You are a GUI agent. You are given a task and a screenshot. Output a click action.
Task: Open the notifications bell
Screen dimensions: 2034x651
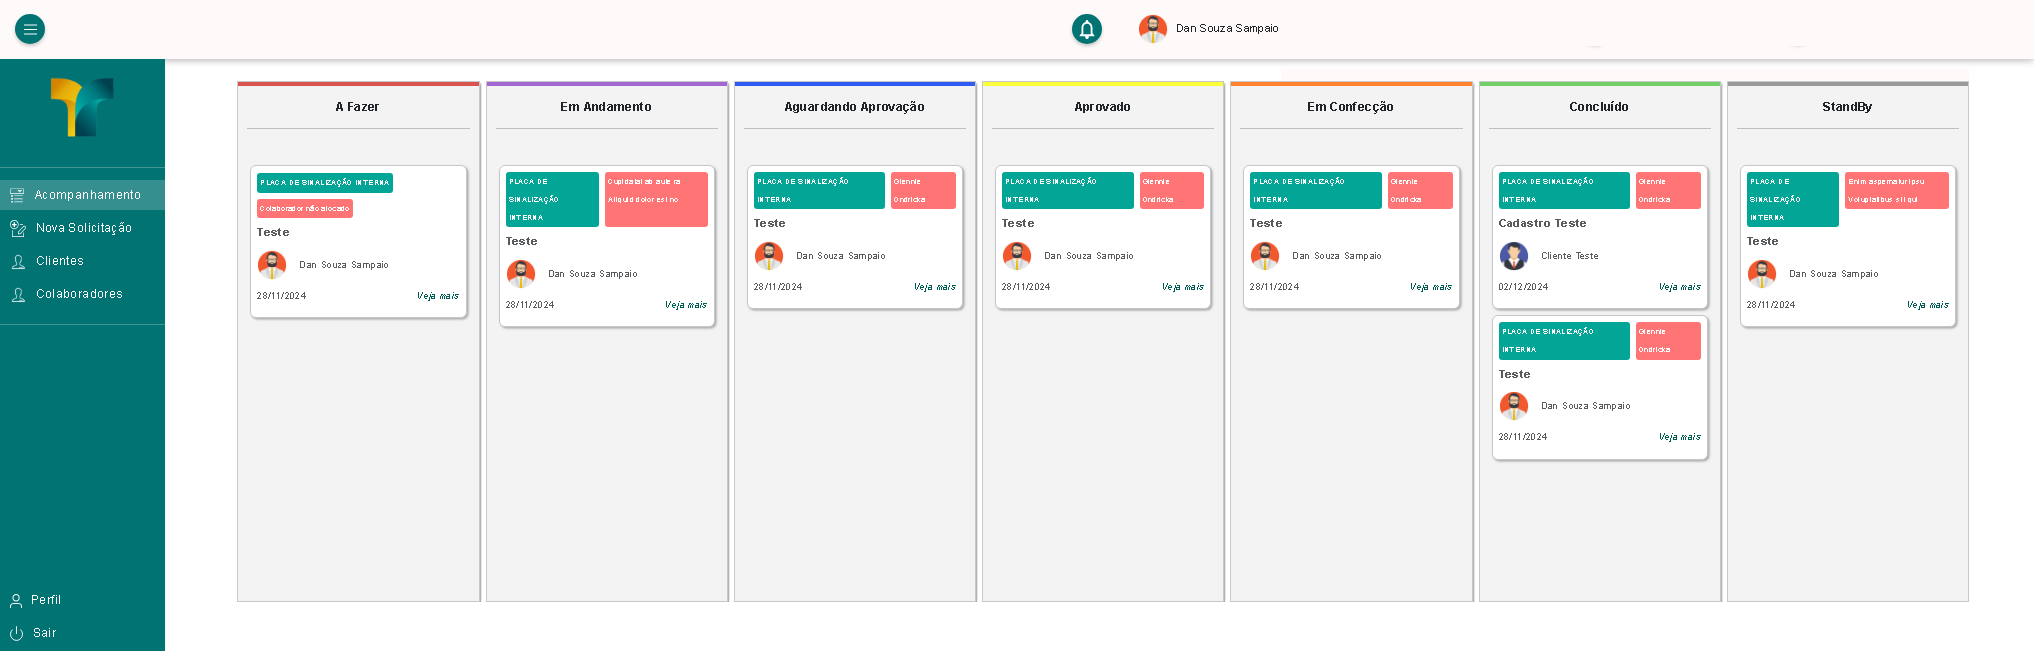click(1086, 29)
